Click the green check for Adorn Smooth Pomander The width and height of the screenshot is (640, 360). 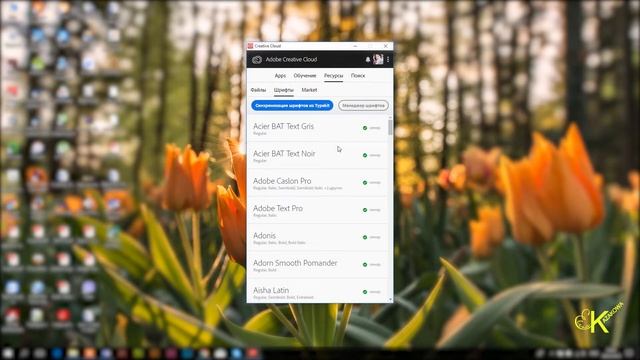[x=365, y=265]
